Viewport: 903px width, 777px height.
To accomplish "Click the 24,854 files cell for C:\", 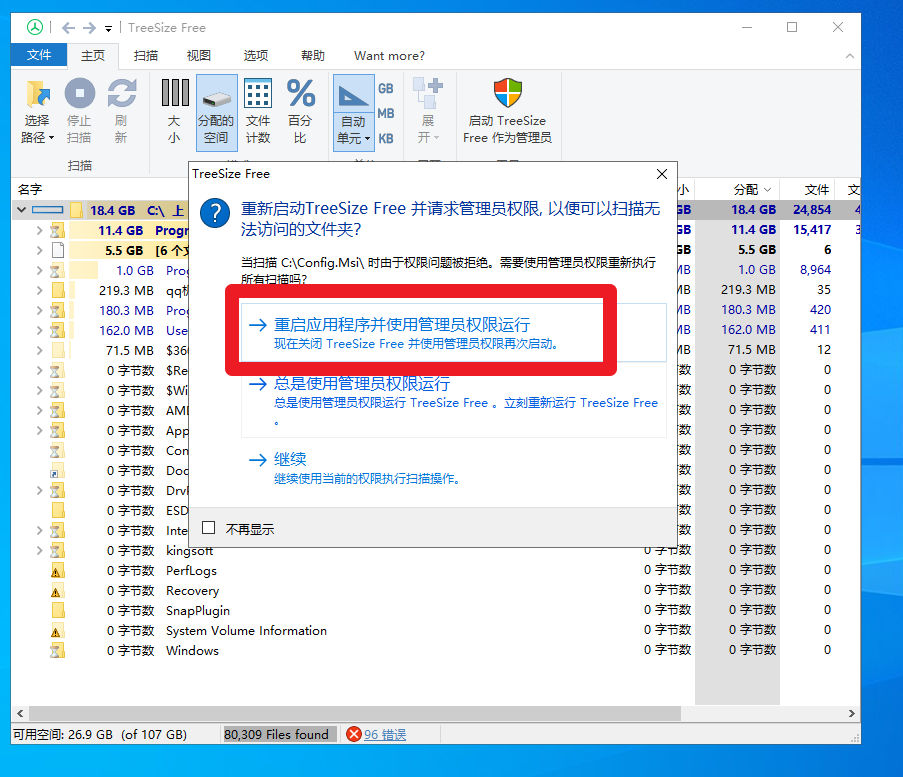I will point(812,210).
